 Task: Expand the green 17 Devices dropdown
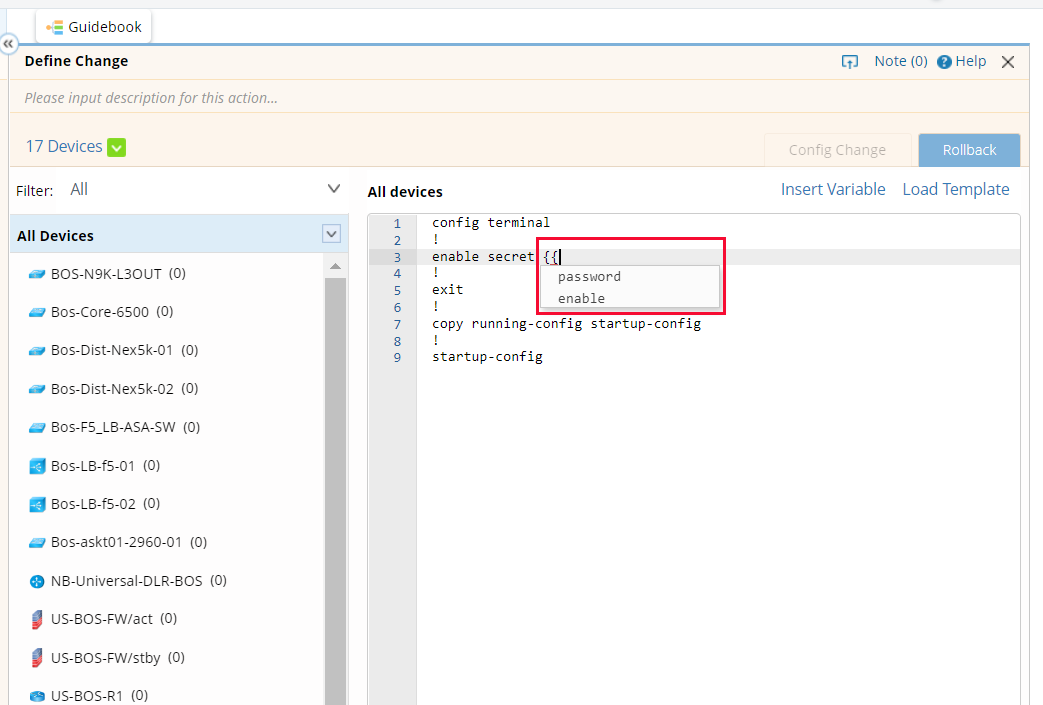click(x=117, y=146)
